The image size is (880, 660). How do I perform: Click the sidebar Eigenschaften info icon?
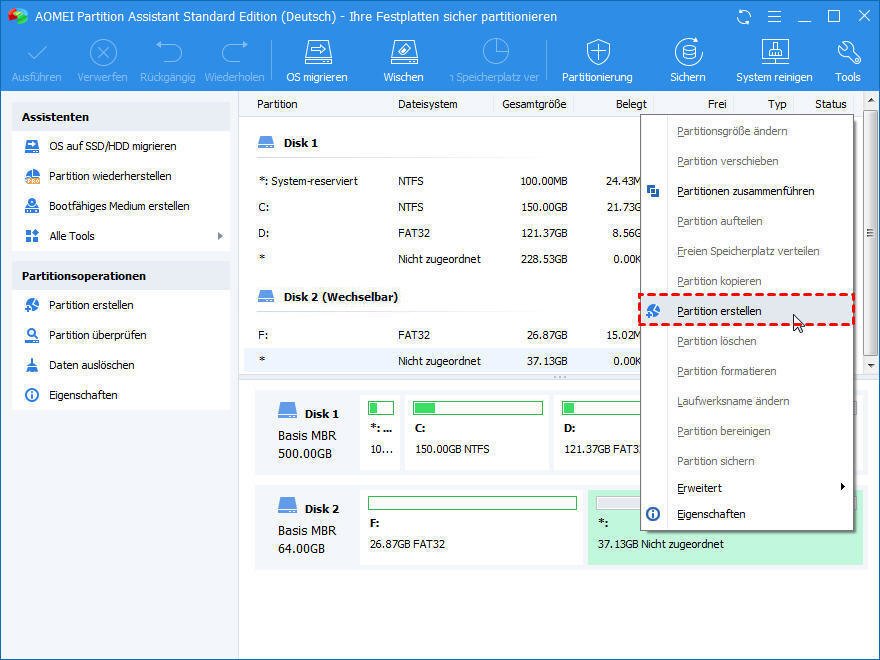click(x=32, y=395)
